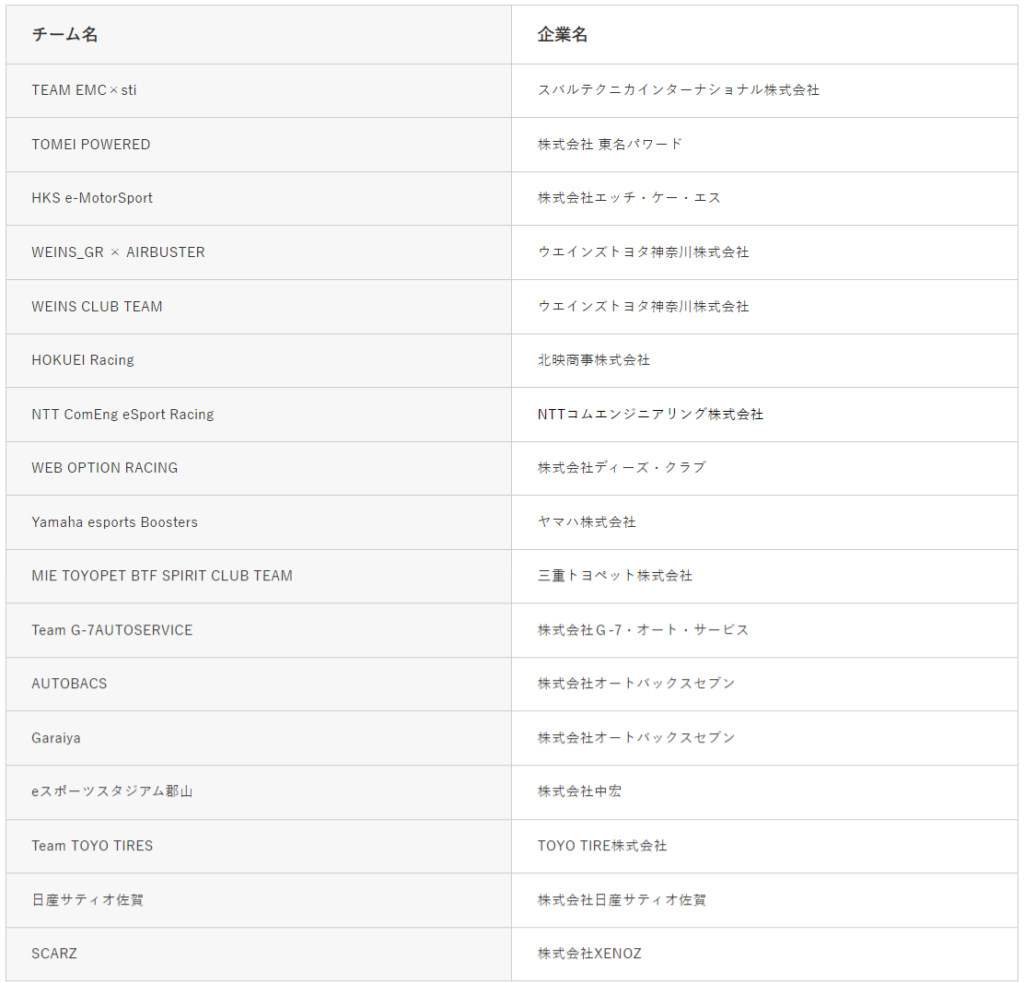1024x983 pixels.
Task: Click WEINS_GR × AIRBUSTER team name
Action: pos(118,252)
